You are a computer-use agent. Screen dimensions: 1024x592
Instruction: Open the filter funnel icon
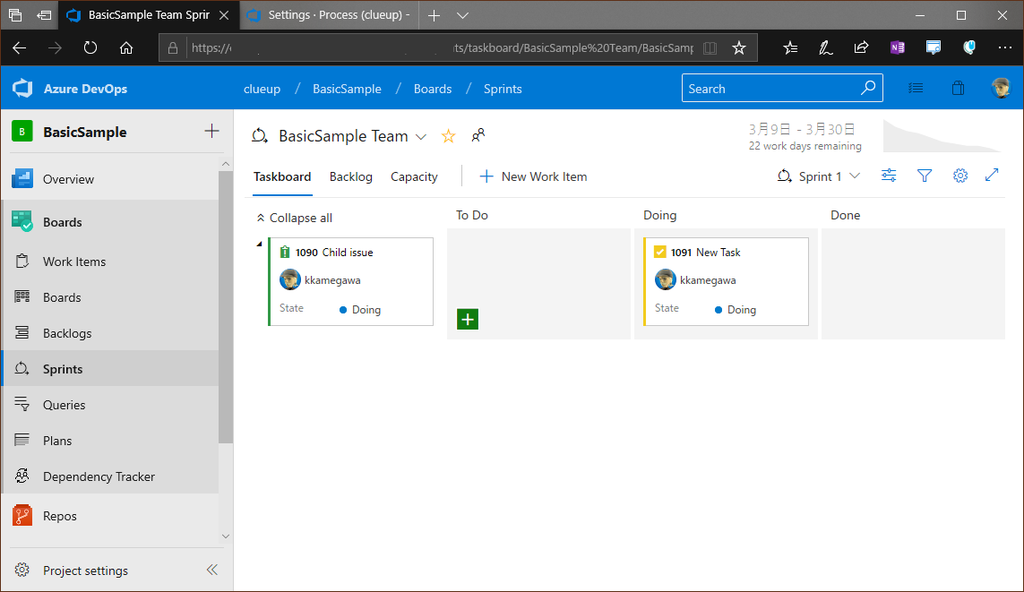click(x=924, y=175)
